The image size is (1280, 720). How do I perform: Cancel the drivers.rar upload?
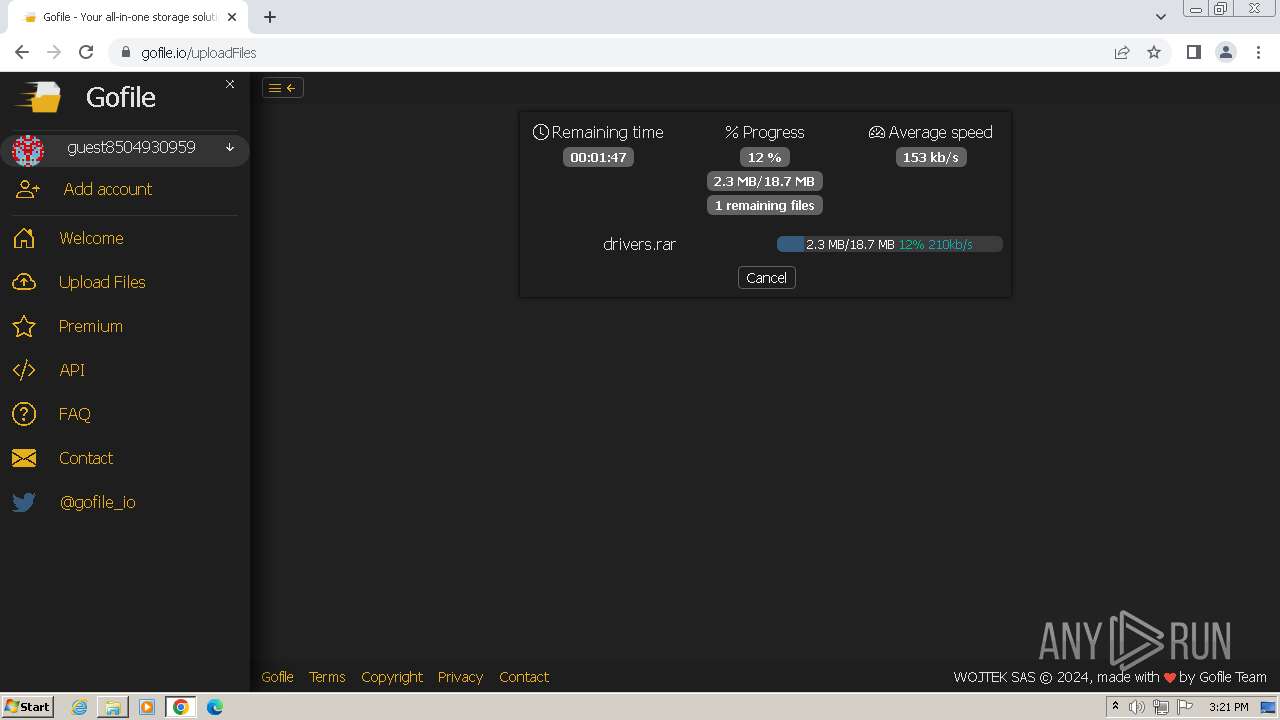click(767, 278)
